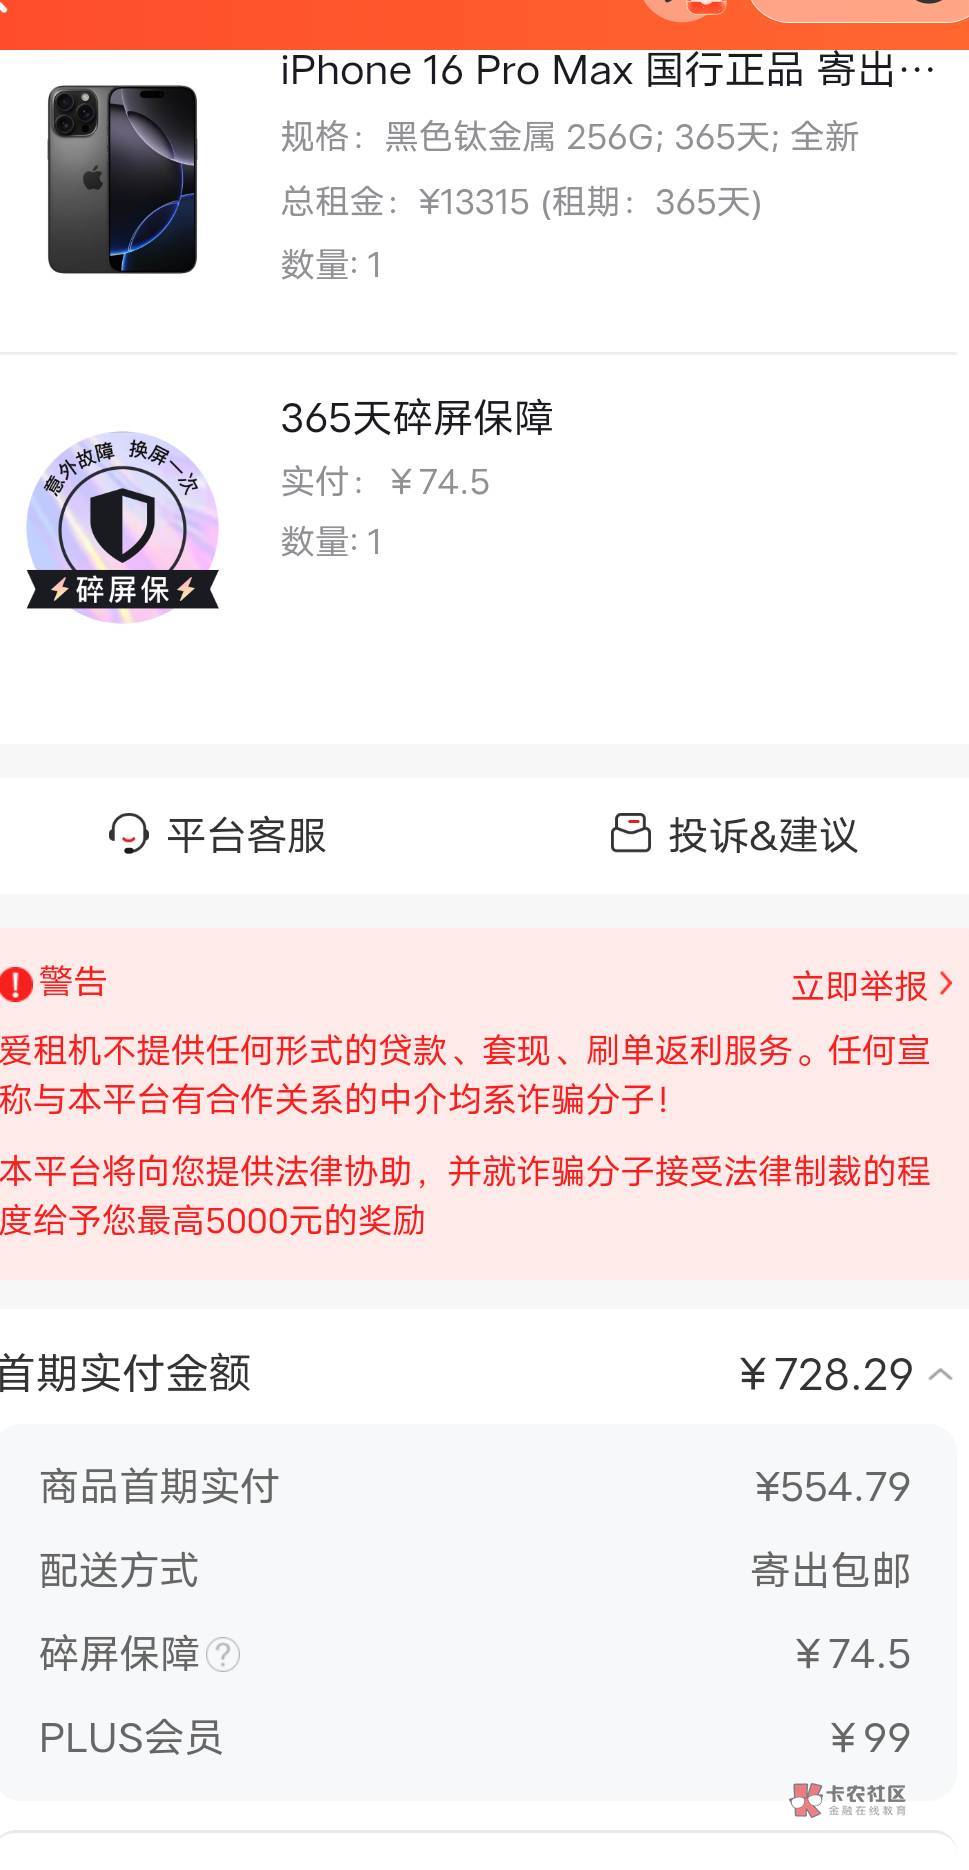Tap the 卡农社区 watermark logo

coord(848,1799)
